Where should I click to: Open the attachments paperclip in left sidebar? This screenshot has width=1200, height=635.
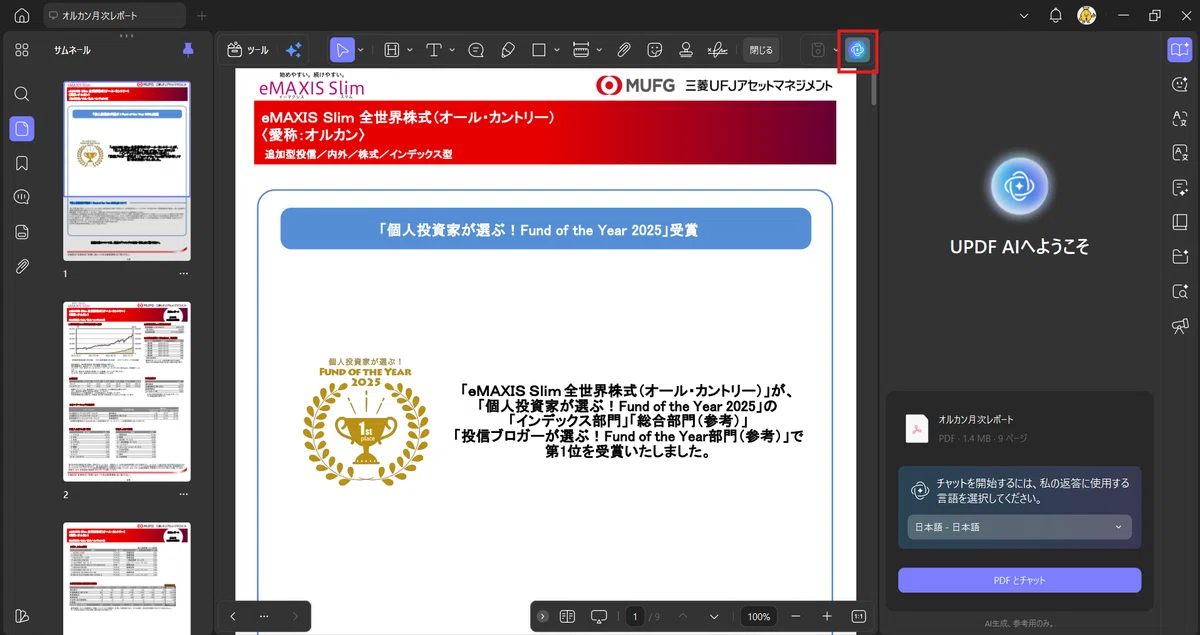22,266
